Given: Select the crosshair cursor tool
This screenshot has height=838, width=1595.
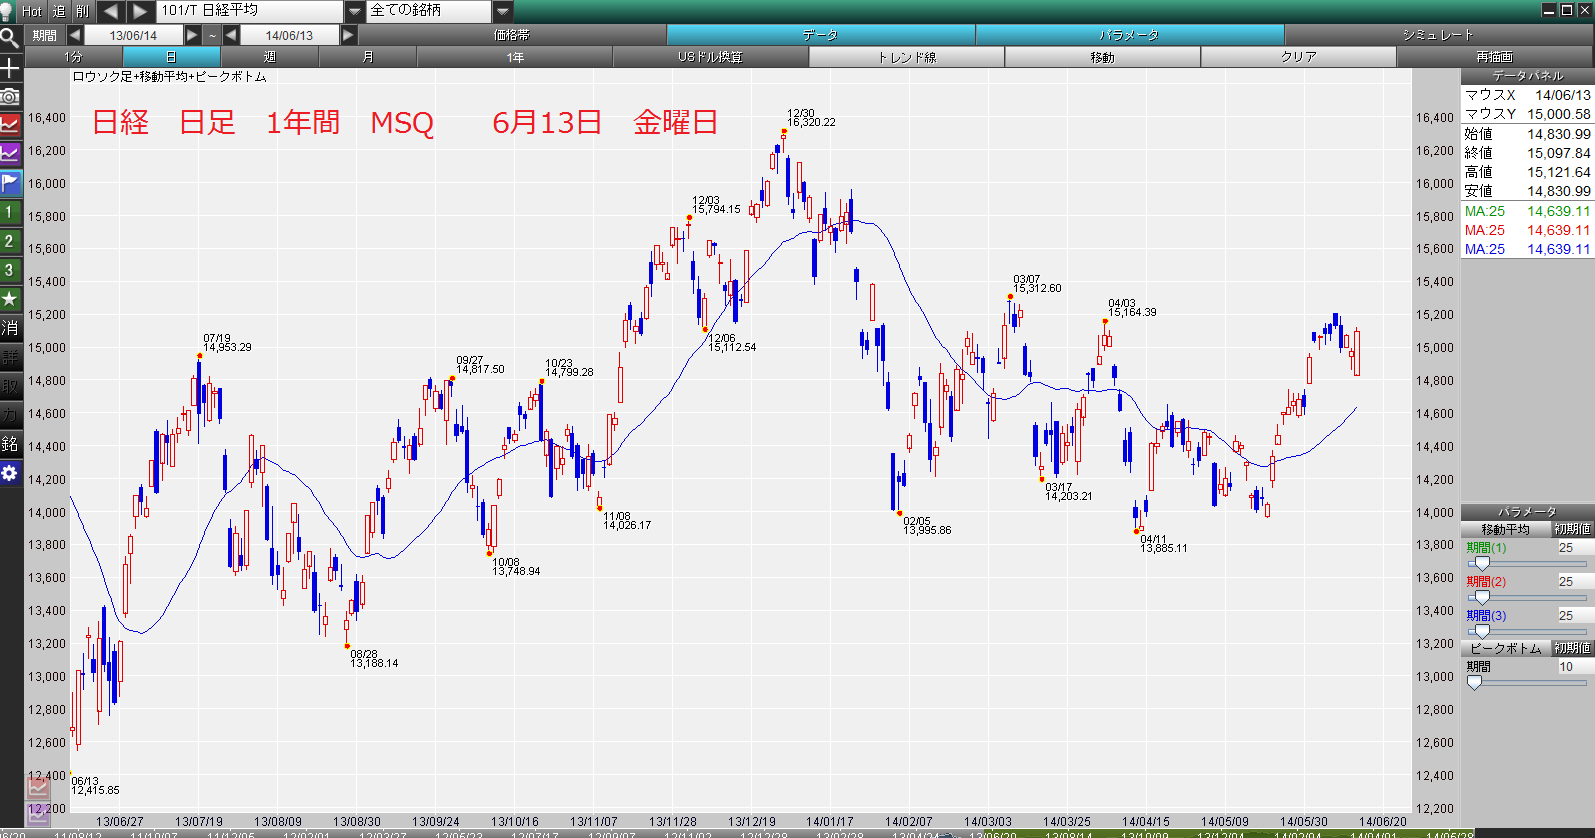Looking at the screenshot, I should [x=10, y=68].
